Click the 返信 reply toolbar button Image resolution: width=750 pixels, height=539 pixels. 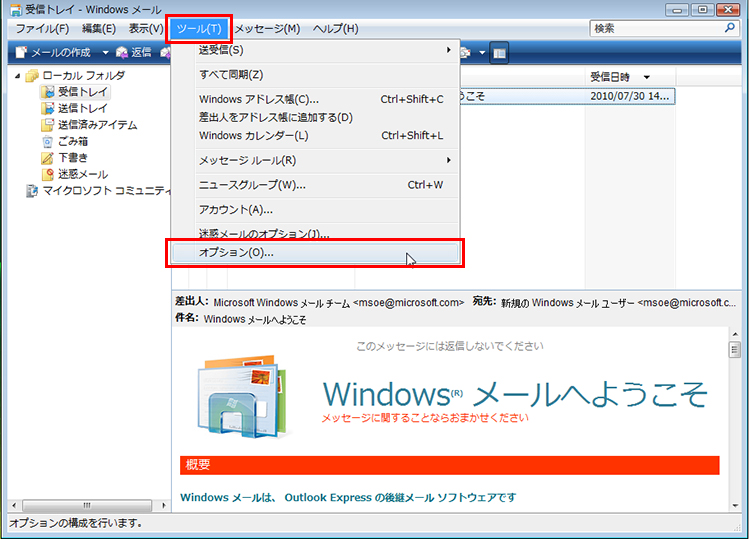pyautogui.click(x=133, y=52)
